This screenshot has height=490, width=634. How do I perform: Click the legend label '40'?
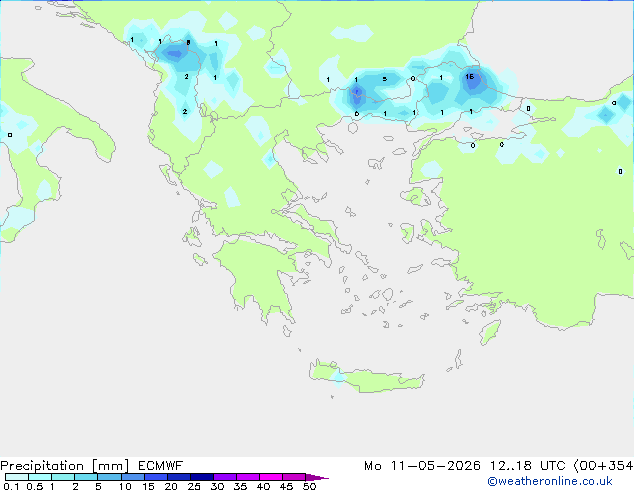tap(263, 486)
